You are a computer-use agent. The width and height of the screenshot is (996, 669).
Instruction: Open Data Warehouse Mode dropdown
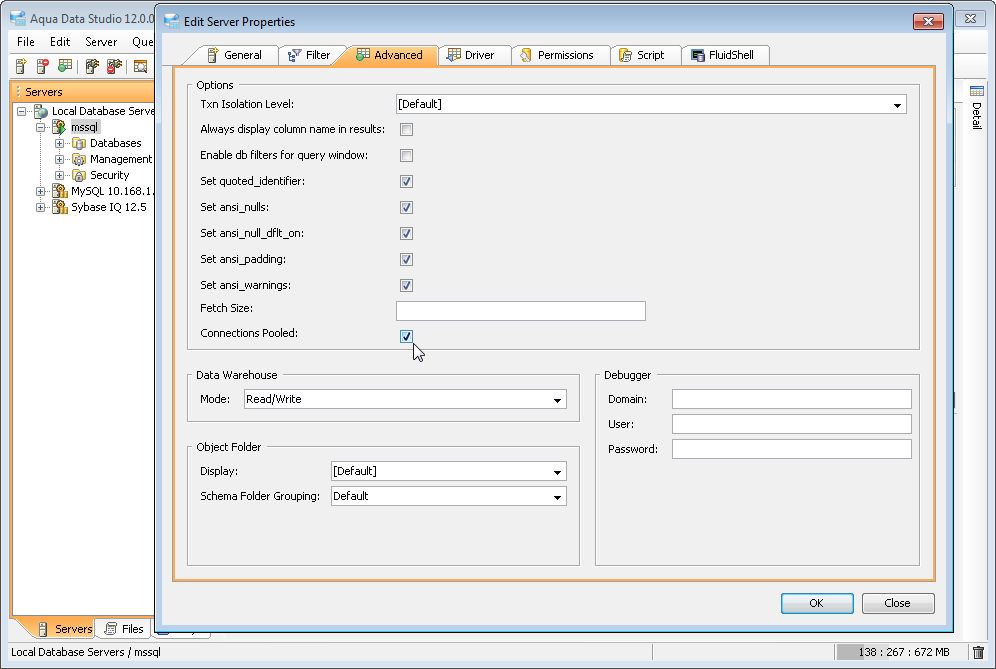coord(557,400)
